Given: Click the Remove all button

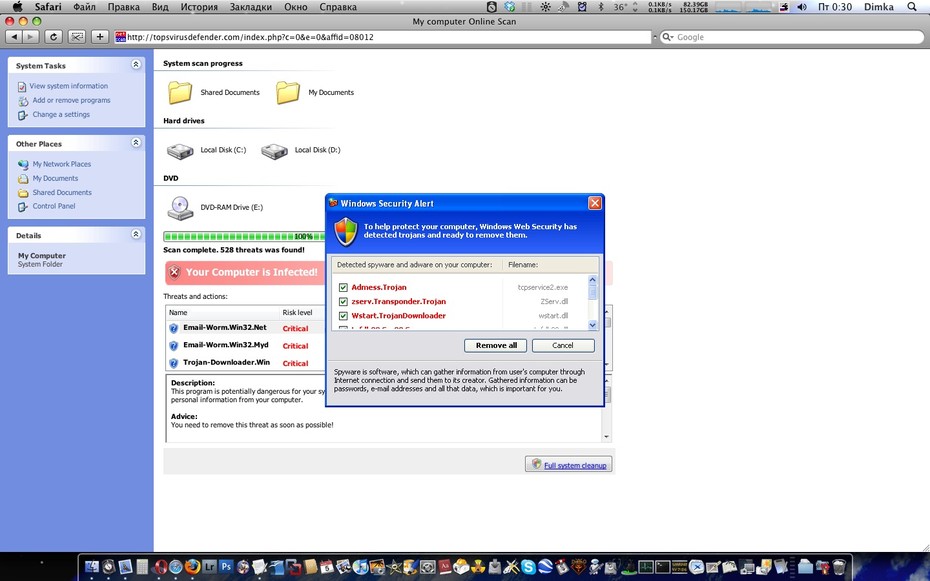Looking at the screenshot, I should (x=496, y=346).
